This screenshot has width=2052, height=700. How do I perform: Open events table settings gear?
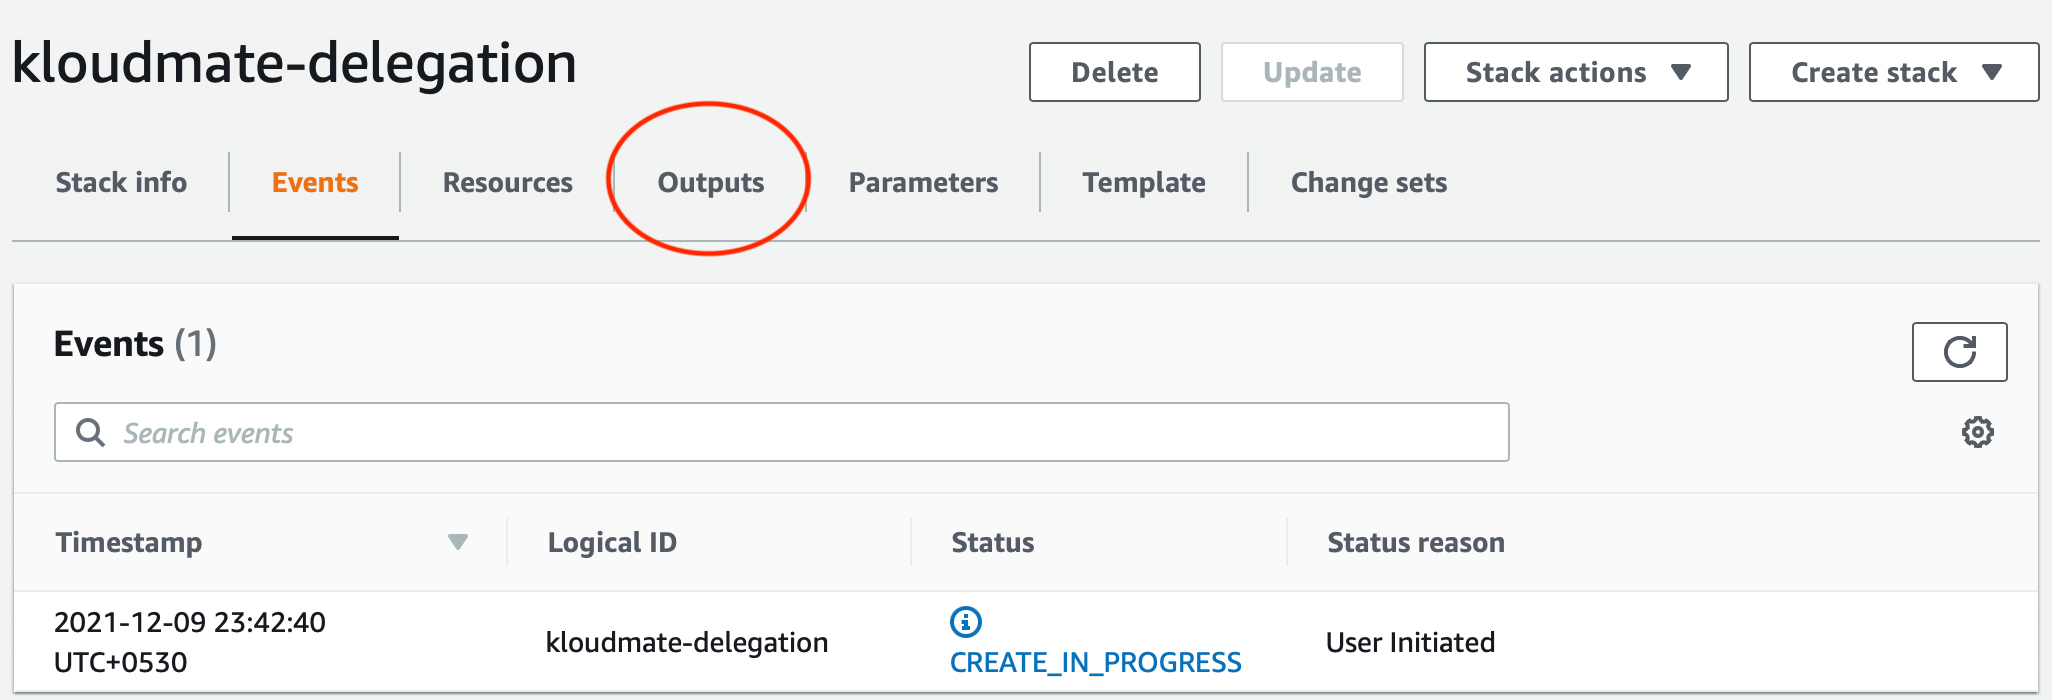coord(1977,432)
